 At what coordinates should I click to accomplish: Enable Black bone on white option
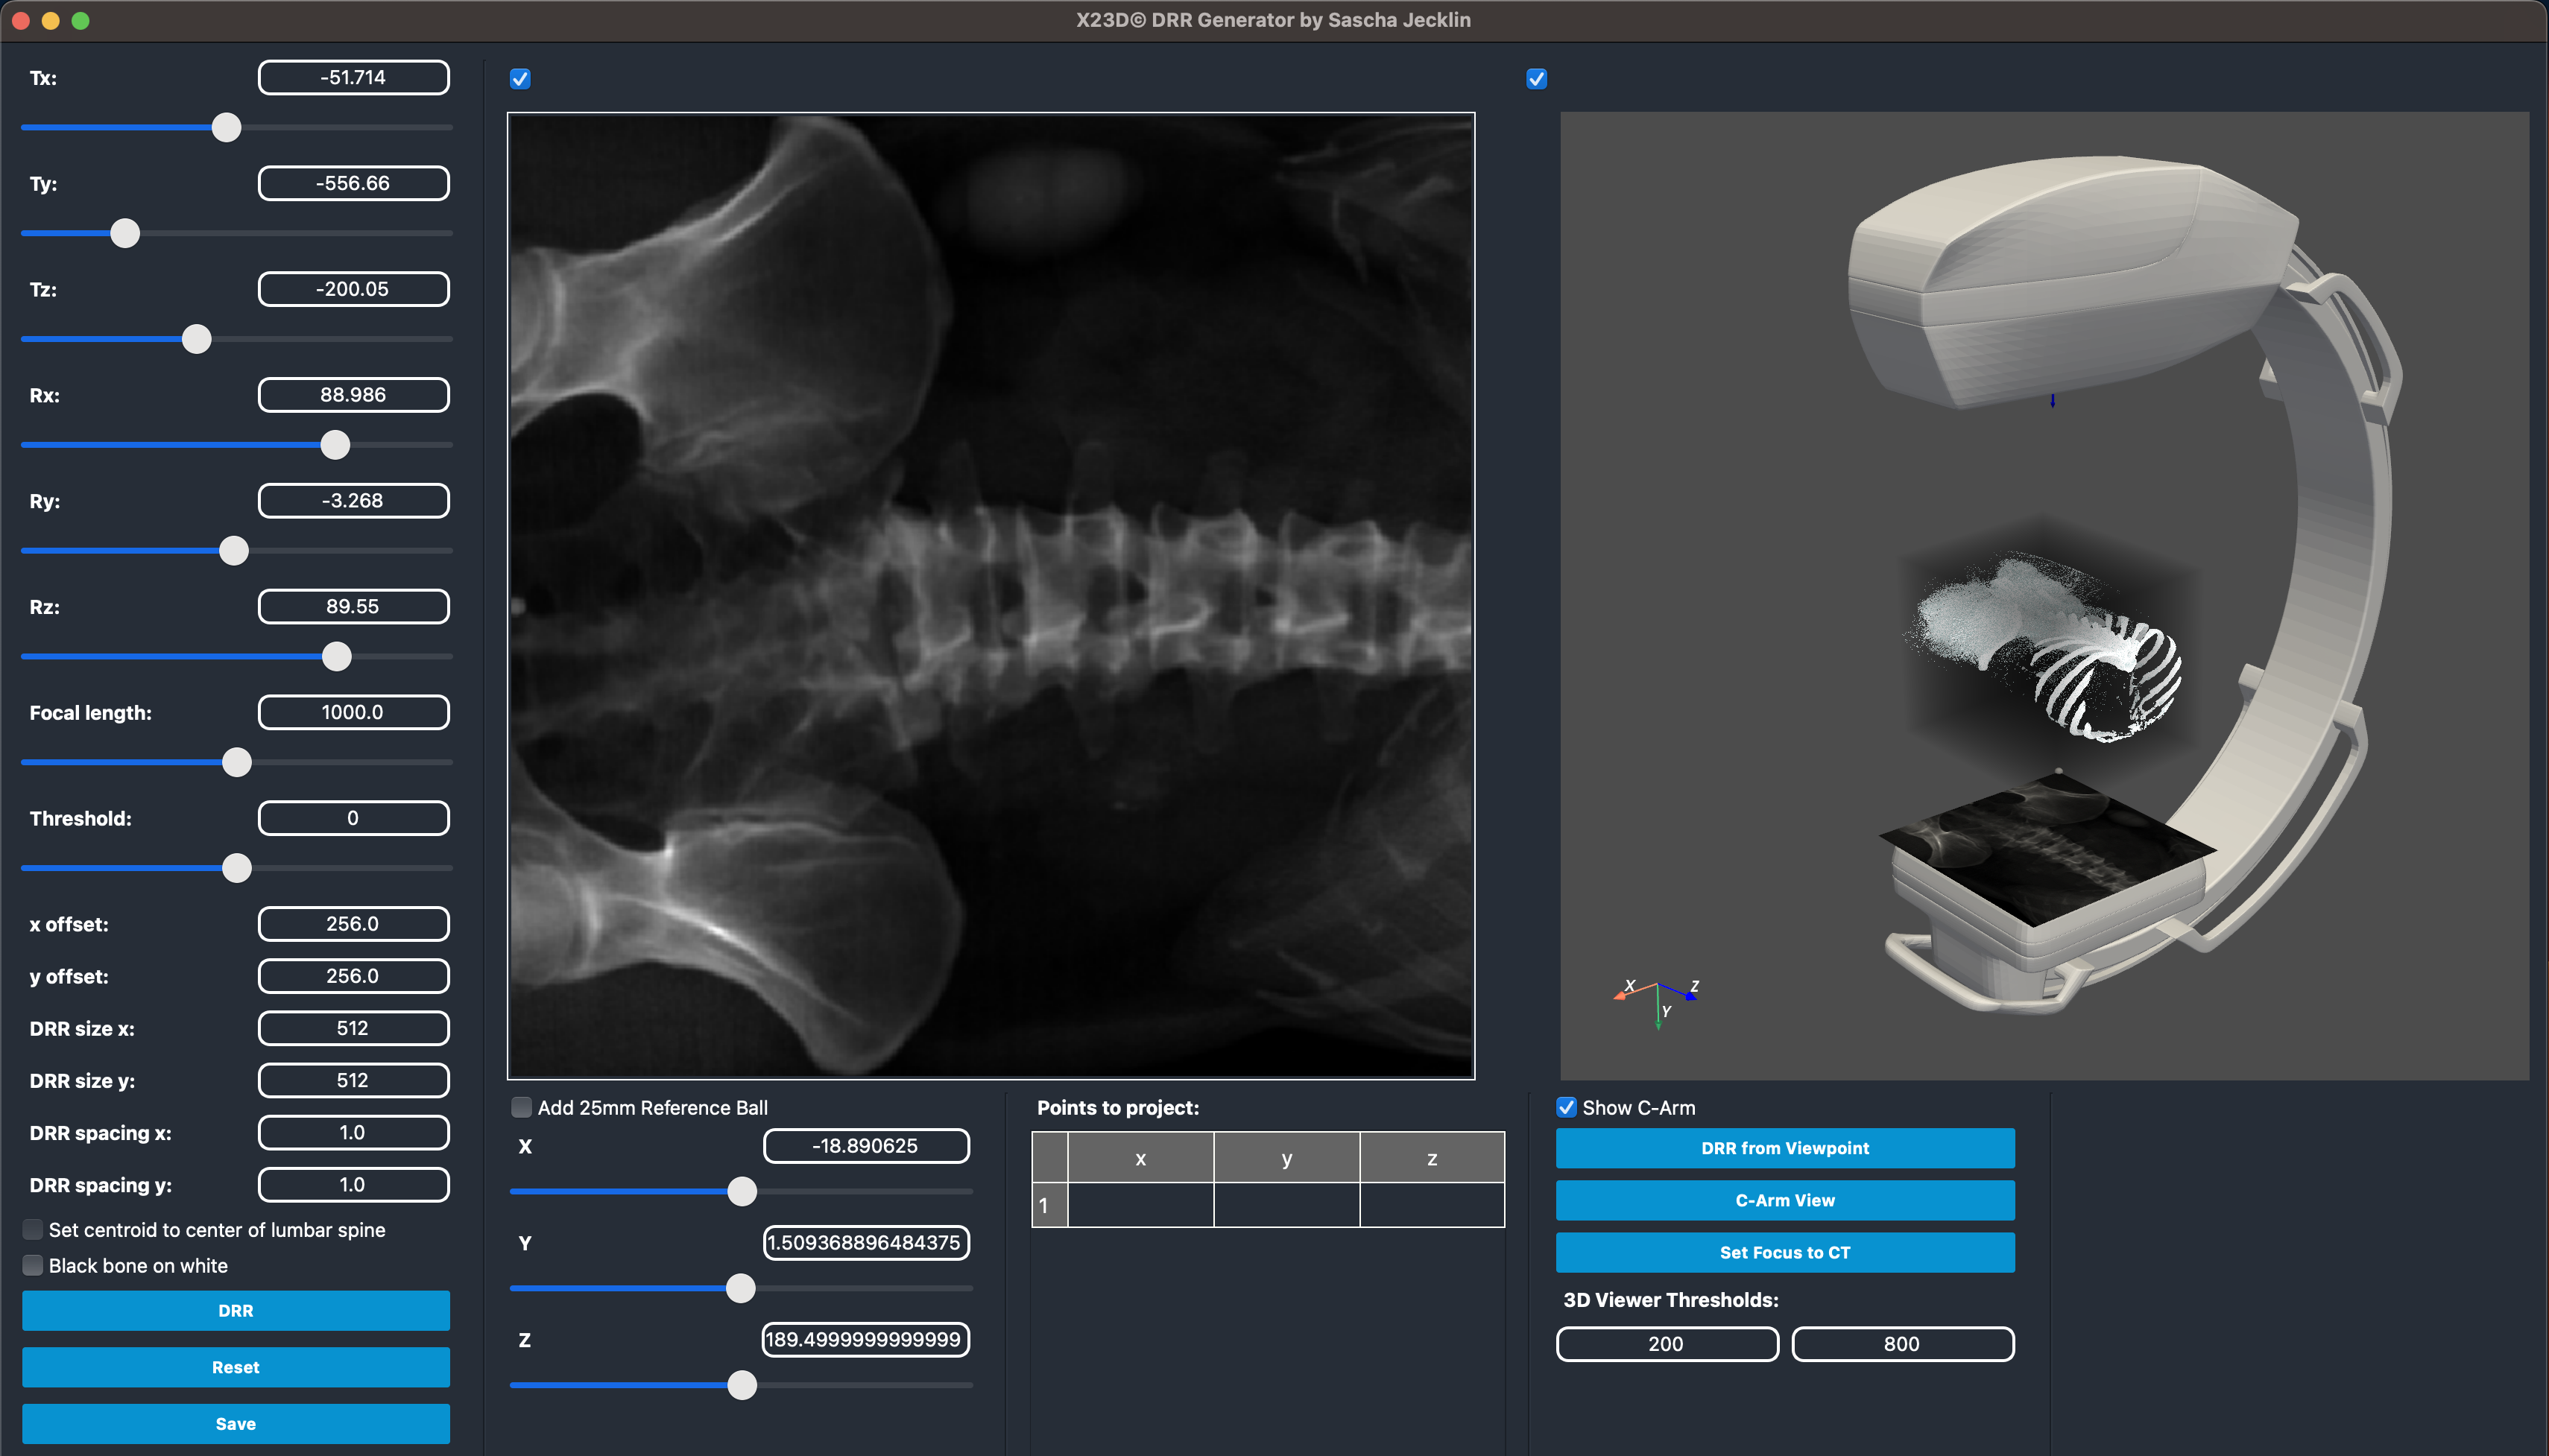point(33,1265)
